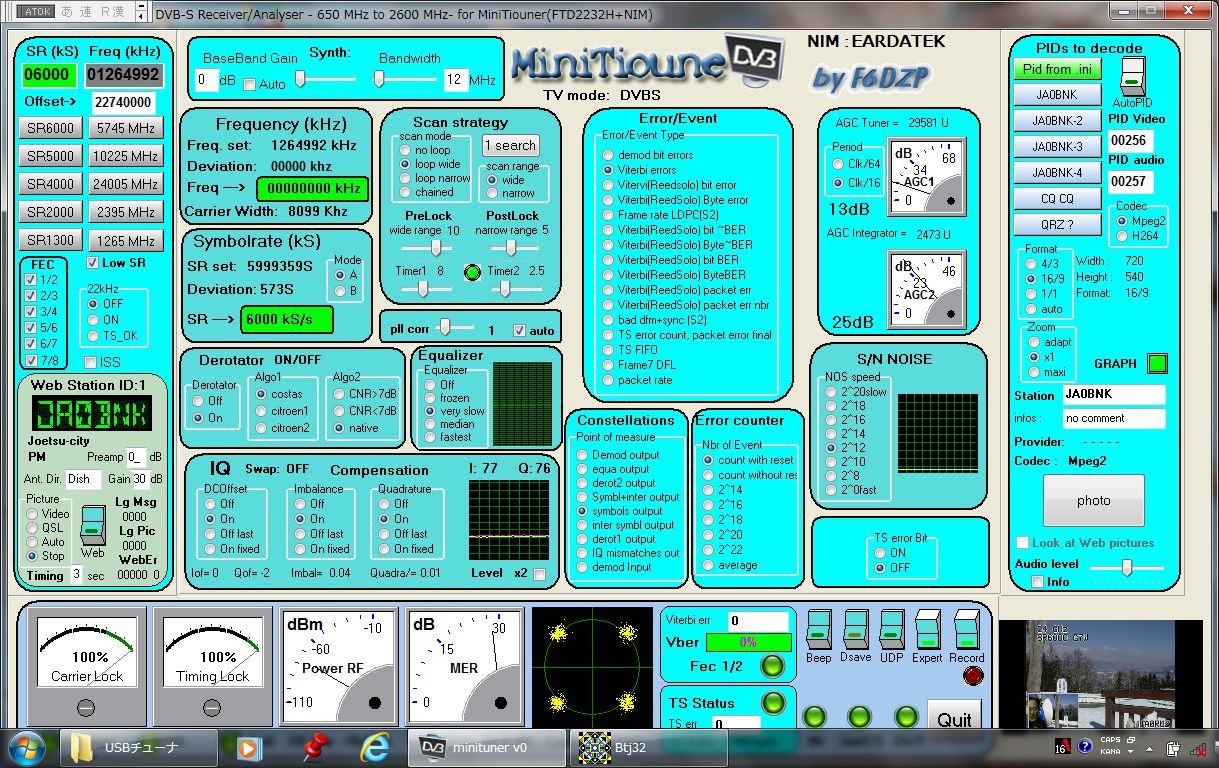Image resolution: width=1219 pixels, height=768 pixels.
Task: Click the AGC1 dB meter
Action: [x=926, y=178]
